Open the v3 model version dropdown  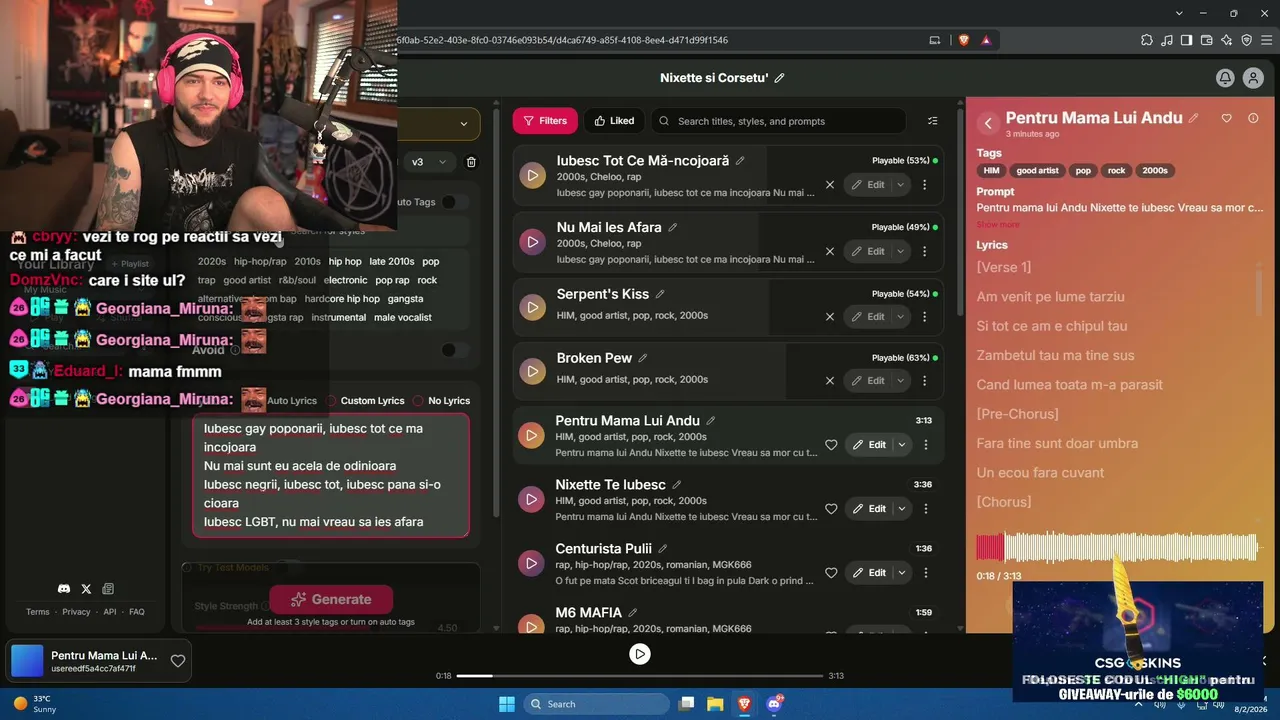(430, 162)
